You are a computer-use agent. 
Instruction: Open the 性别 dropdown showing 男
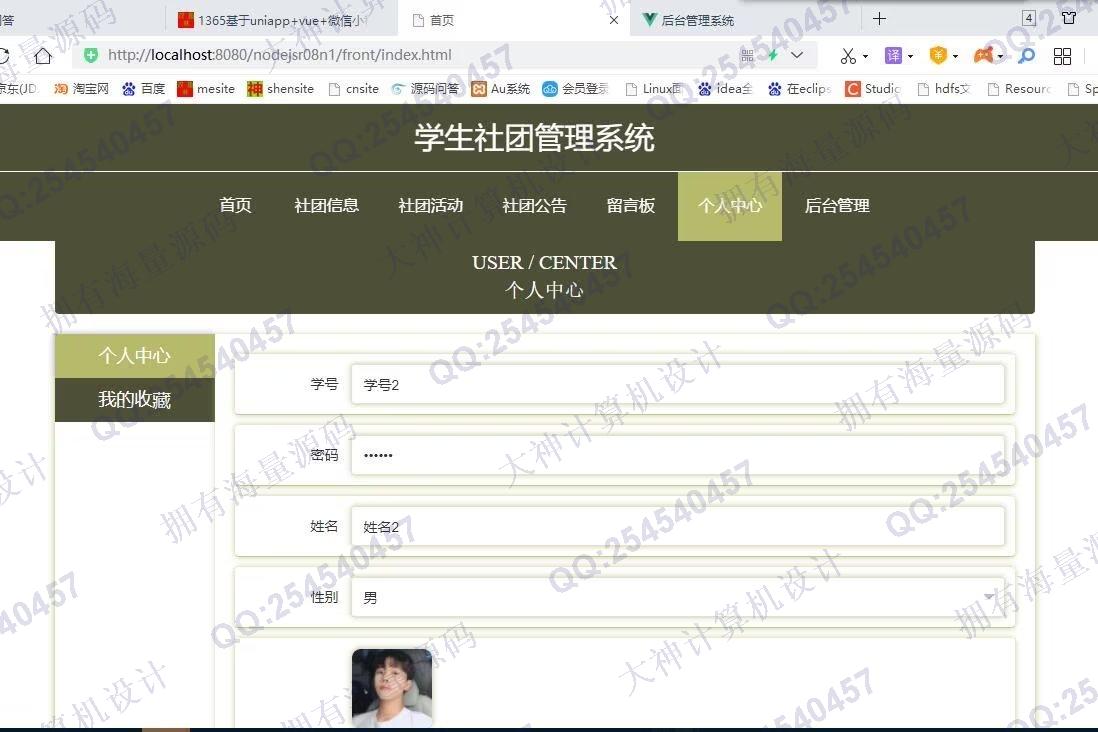tap(678, 598)
